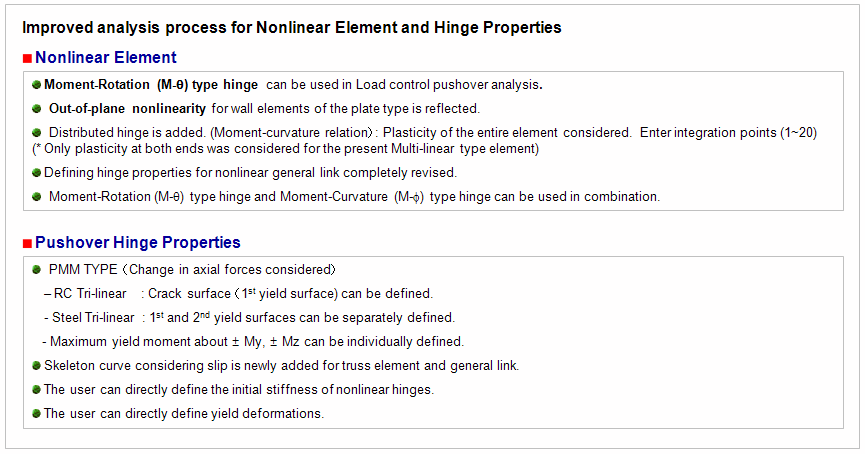
Task: Click bullet before Defining hinge properties line
Action: click(37, 172)
